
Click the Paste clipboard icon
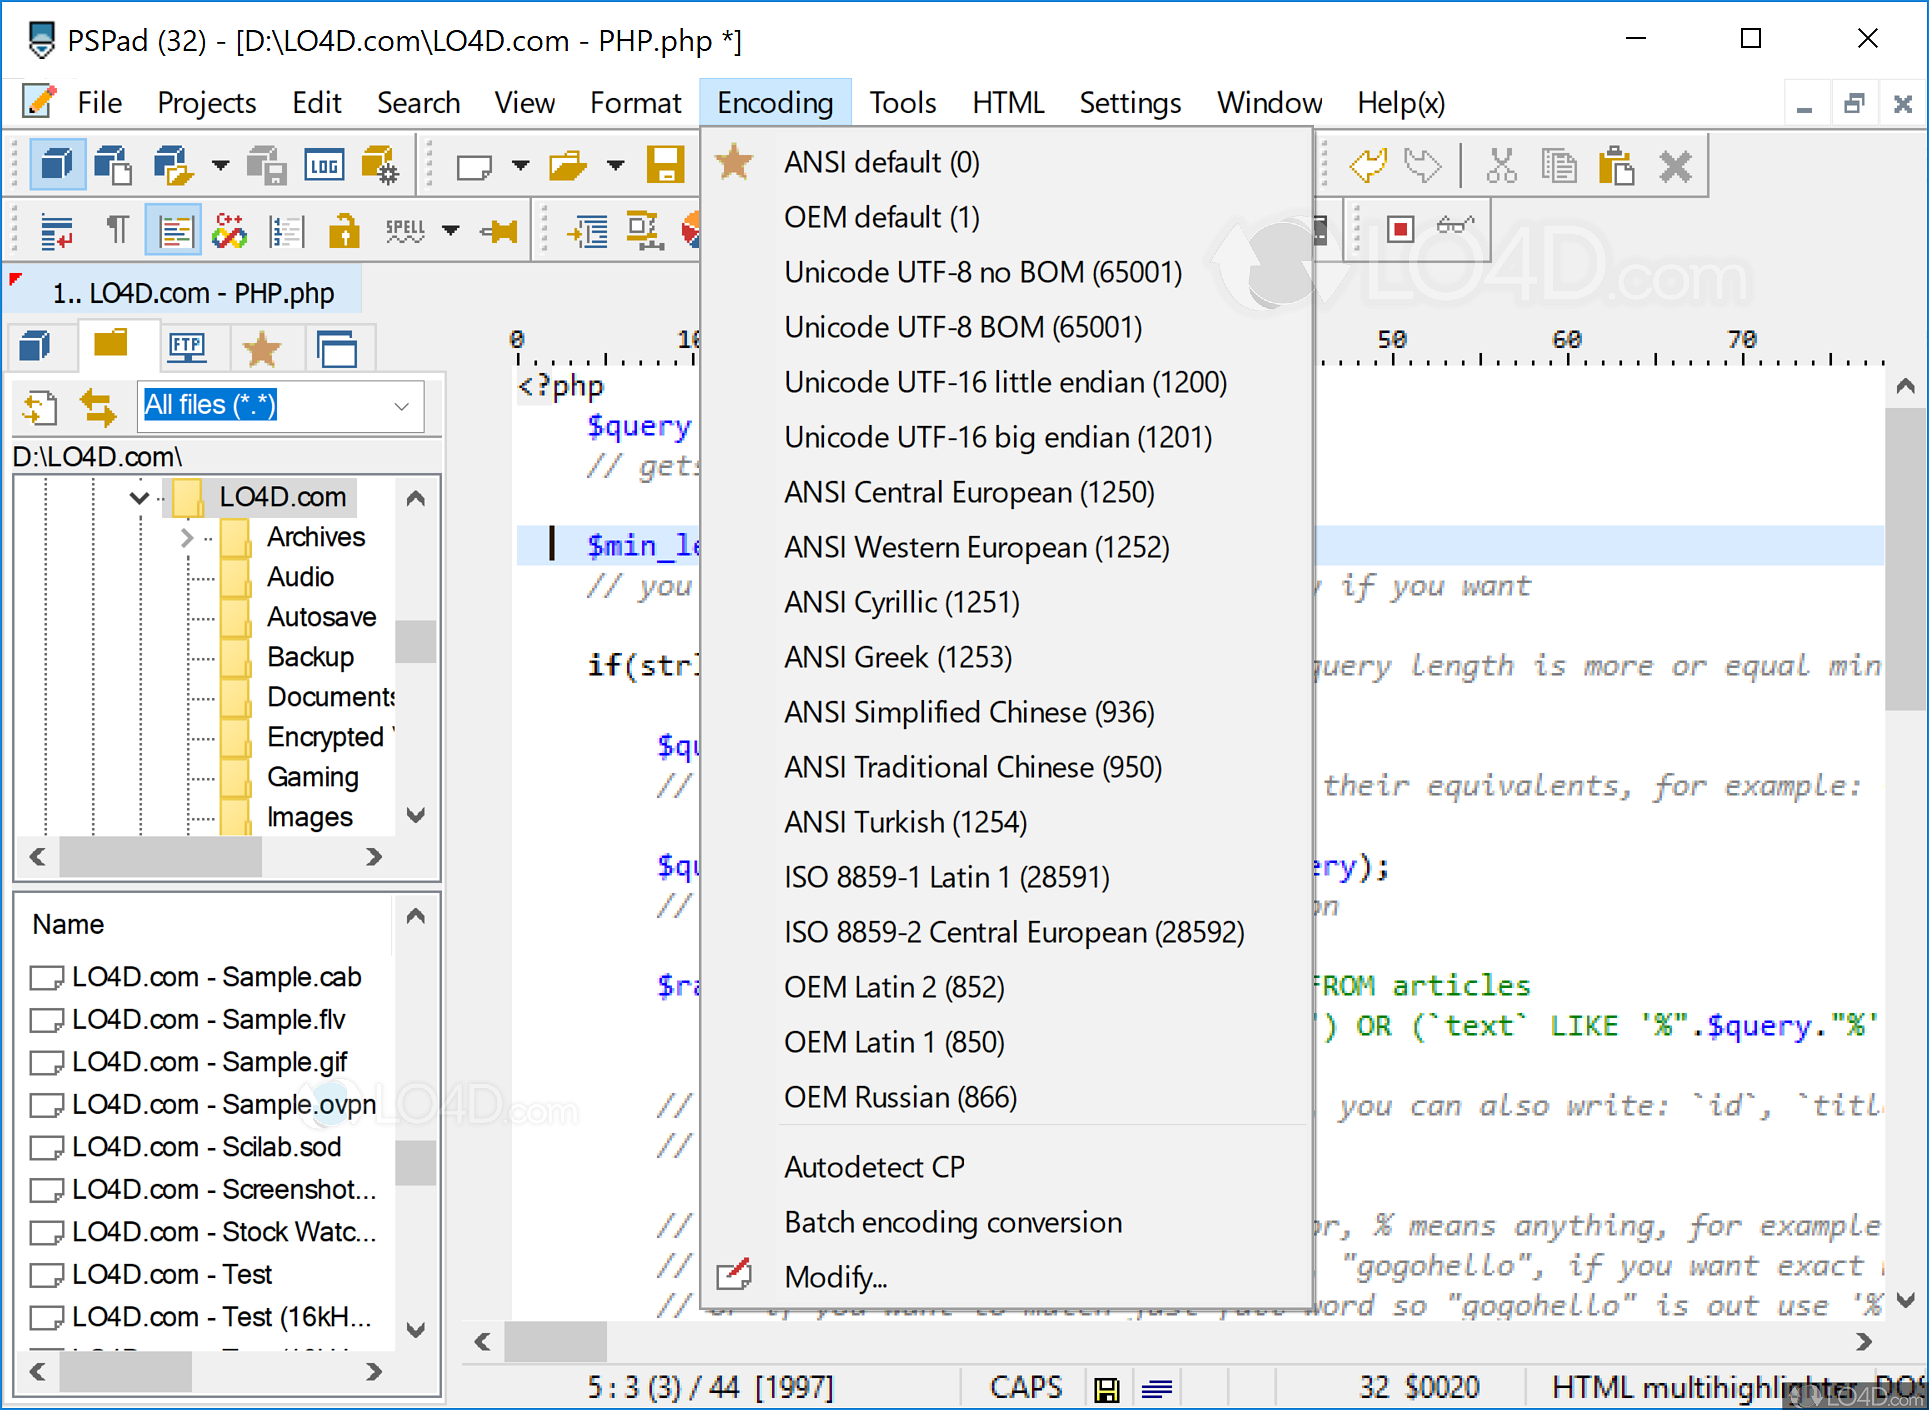pos(1615,165)
